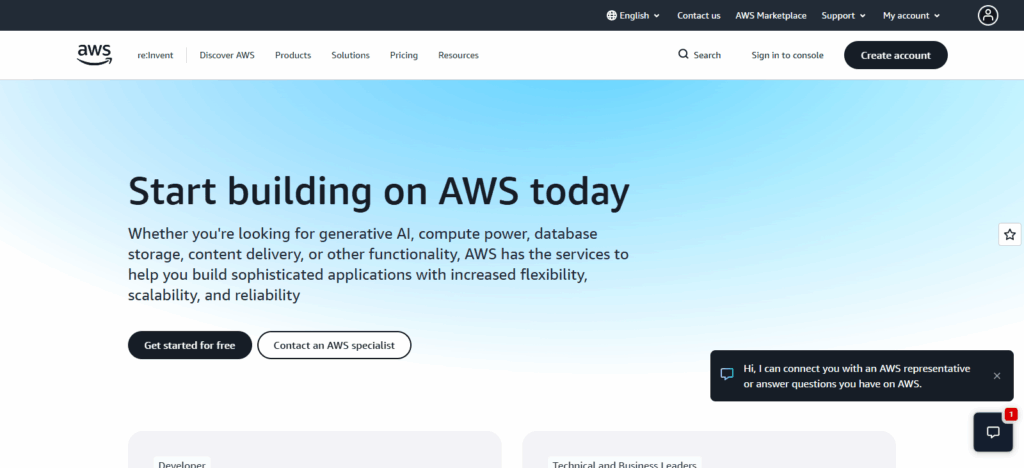The width and height of the screenshot is (1024, 468).
Task: Open the Sign in to console link
Action: (787, 55)
